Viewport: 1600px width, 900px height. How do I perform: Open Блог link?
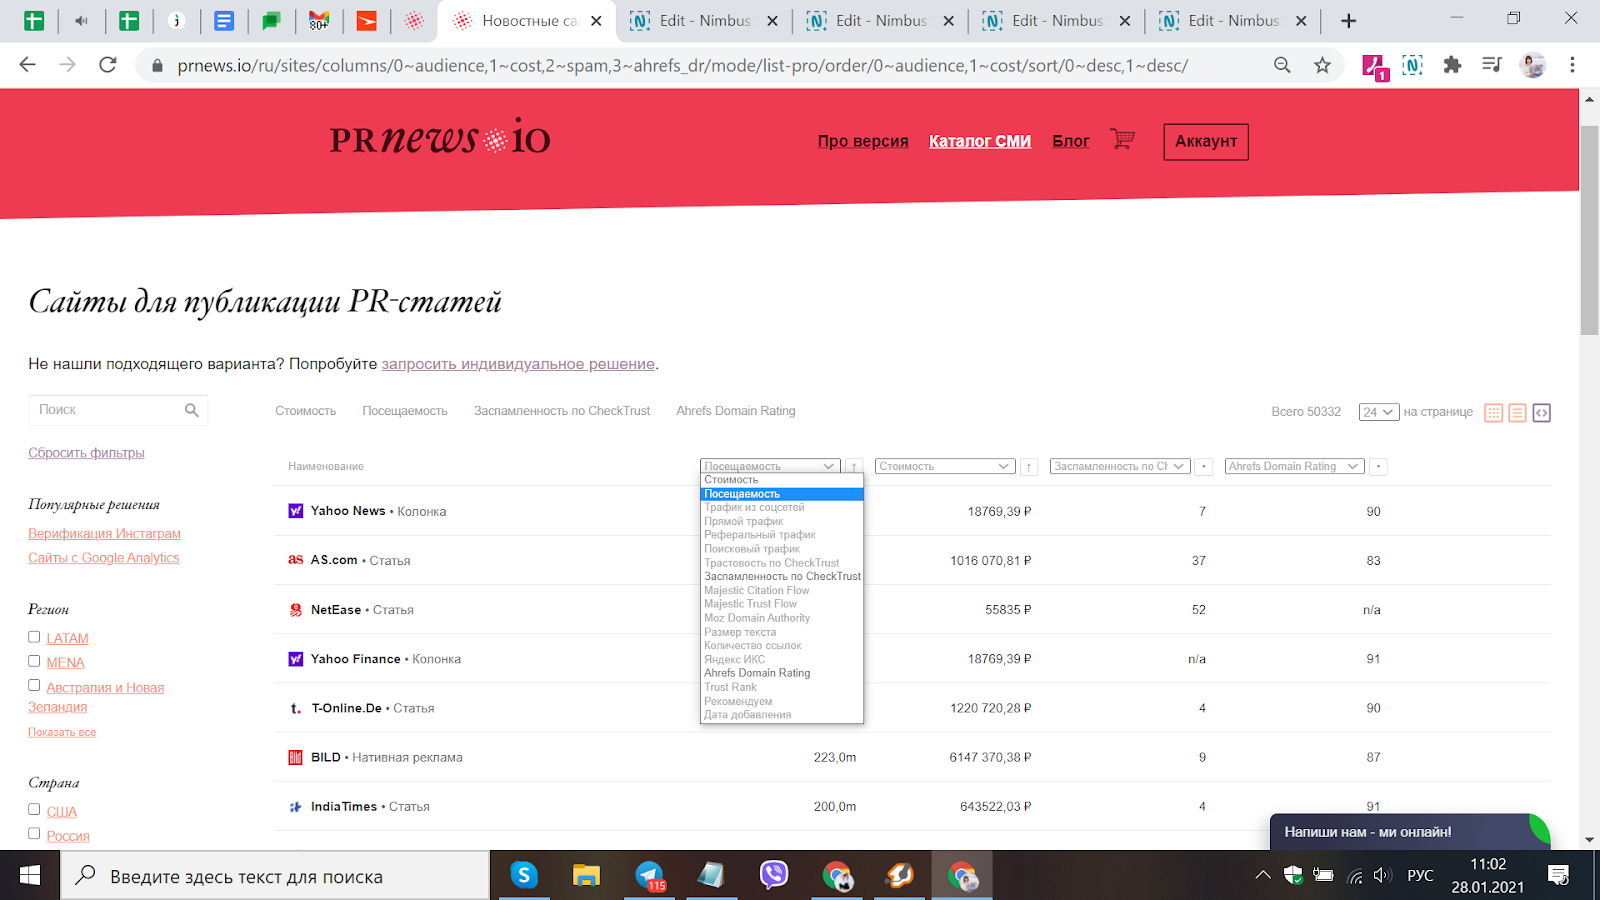[1071, 141]
